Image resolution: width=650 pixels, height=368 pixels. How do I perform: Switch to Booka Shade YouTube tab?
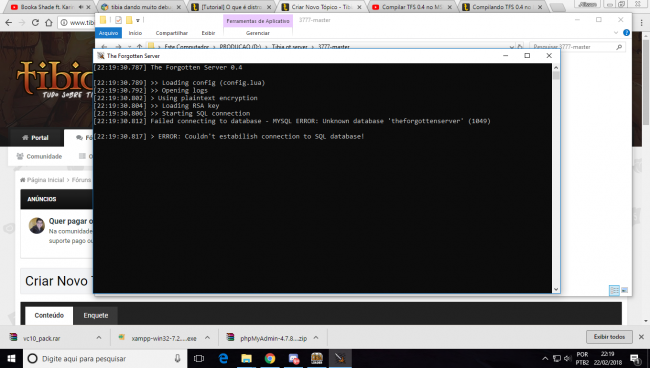pos(49,7)
